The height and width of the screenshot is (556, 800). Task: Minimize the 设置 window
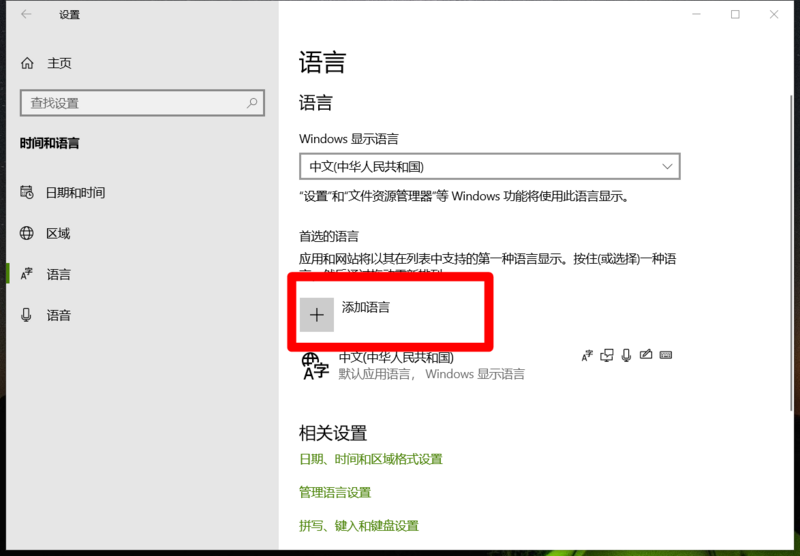click(x=696, y=14)
